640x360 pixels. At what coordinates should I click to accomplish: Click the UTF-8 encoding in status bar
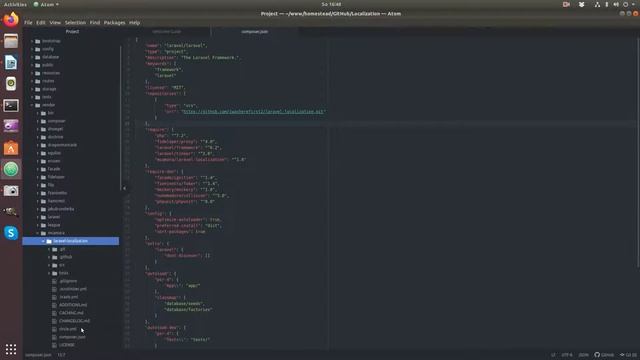click(x=567, y=355)
